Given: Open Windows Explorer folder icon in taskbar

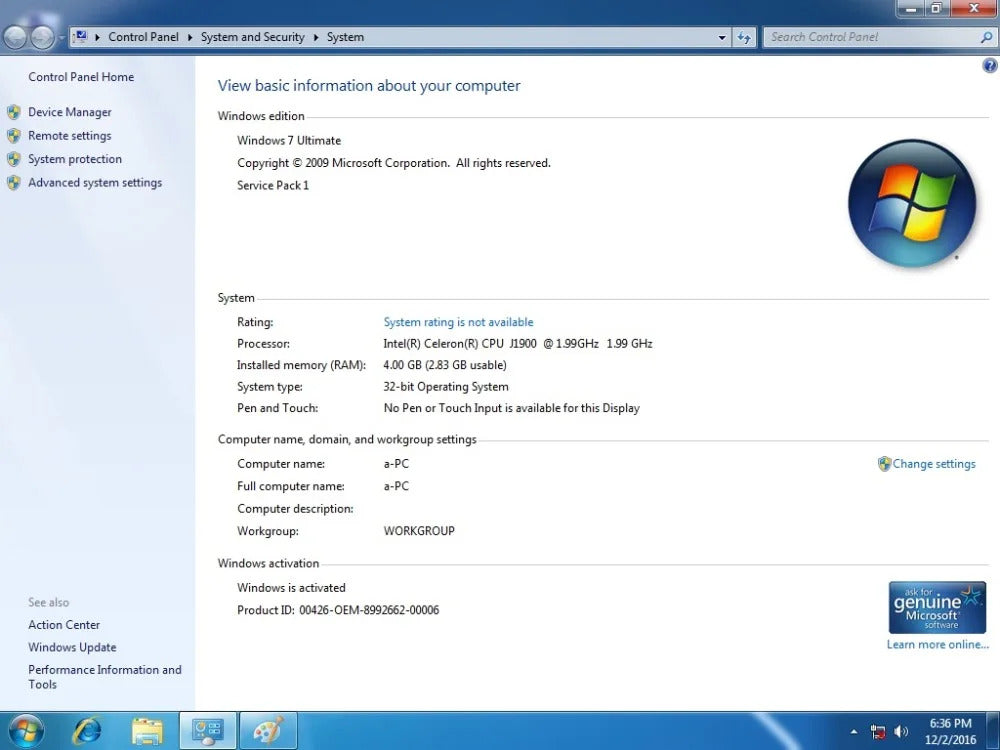Looking at the screenshot, I should [x=147, y=730].
